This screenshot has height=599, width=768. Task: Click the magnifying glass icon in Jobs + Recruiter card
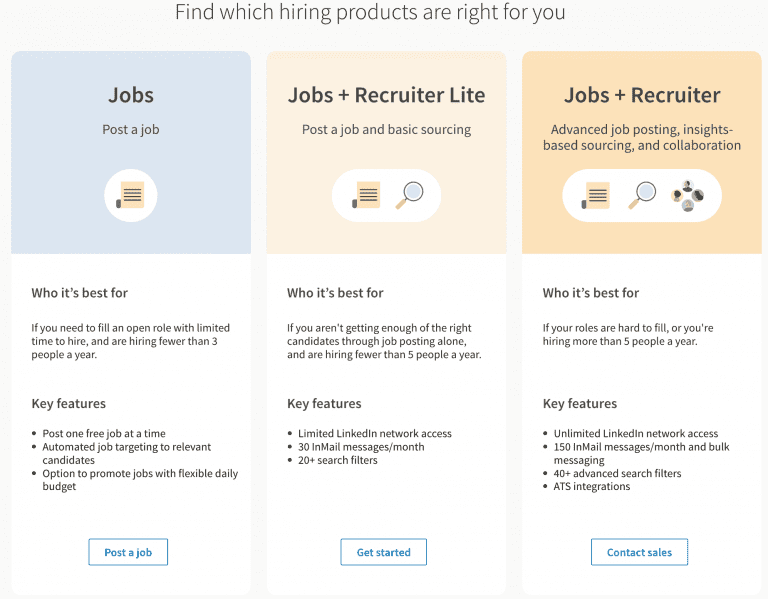(642, 195)
